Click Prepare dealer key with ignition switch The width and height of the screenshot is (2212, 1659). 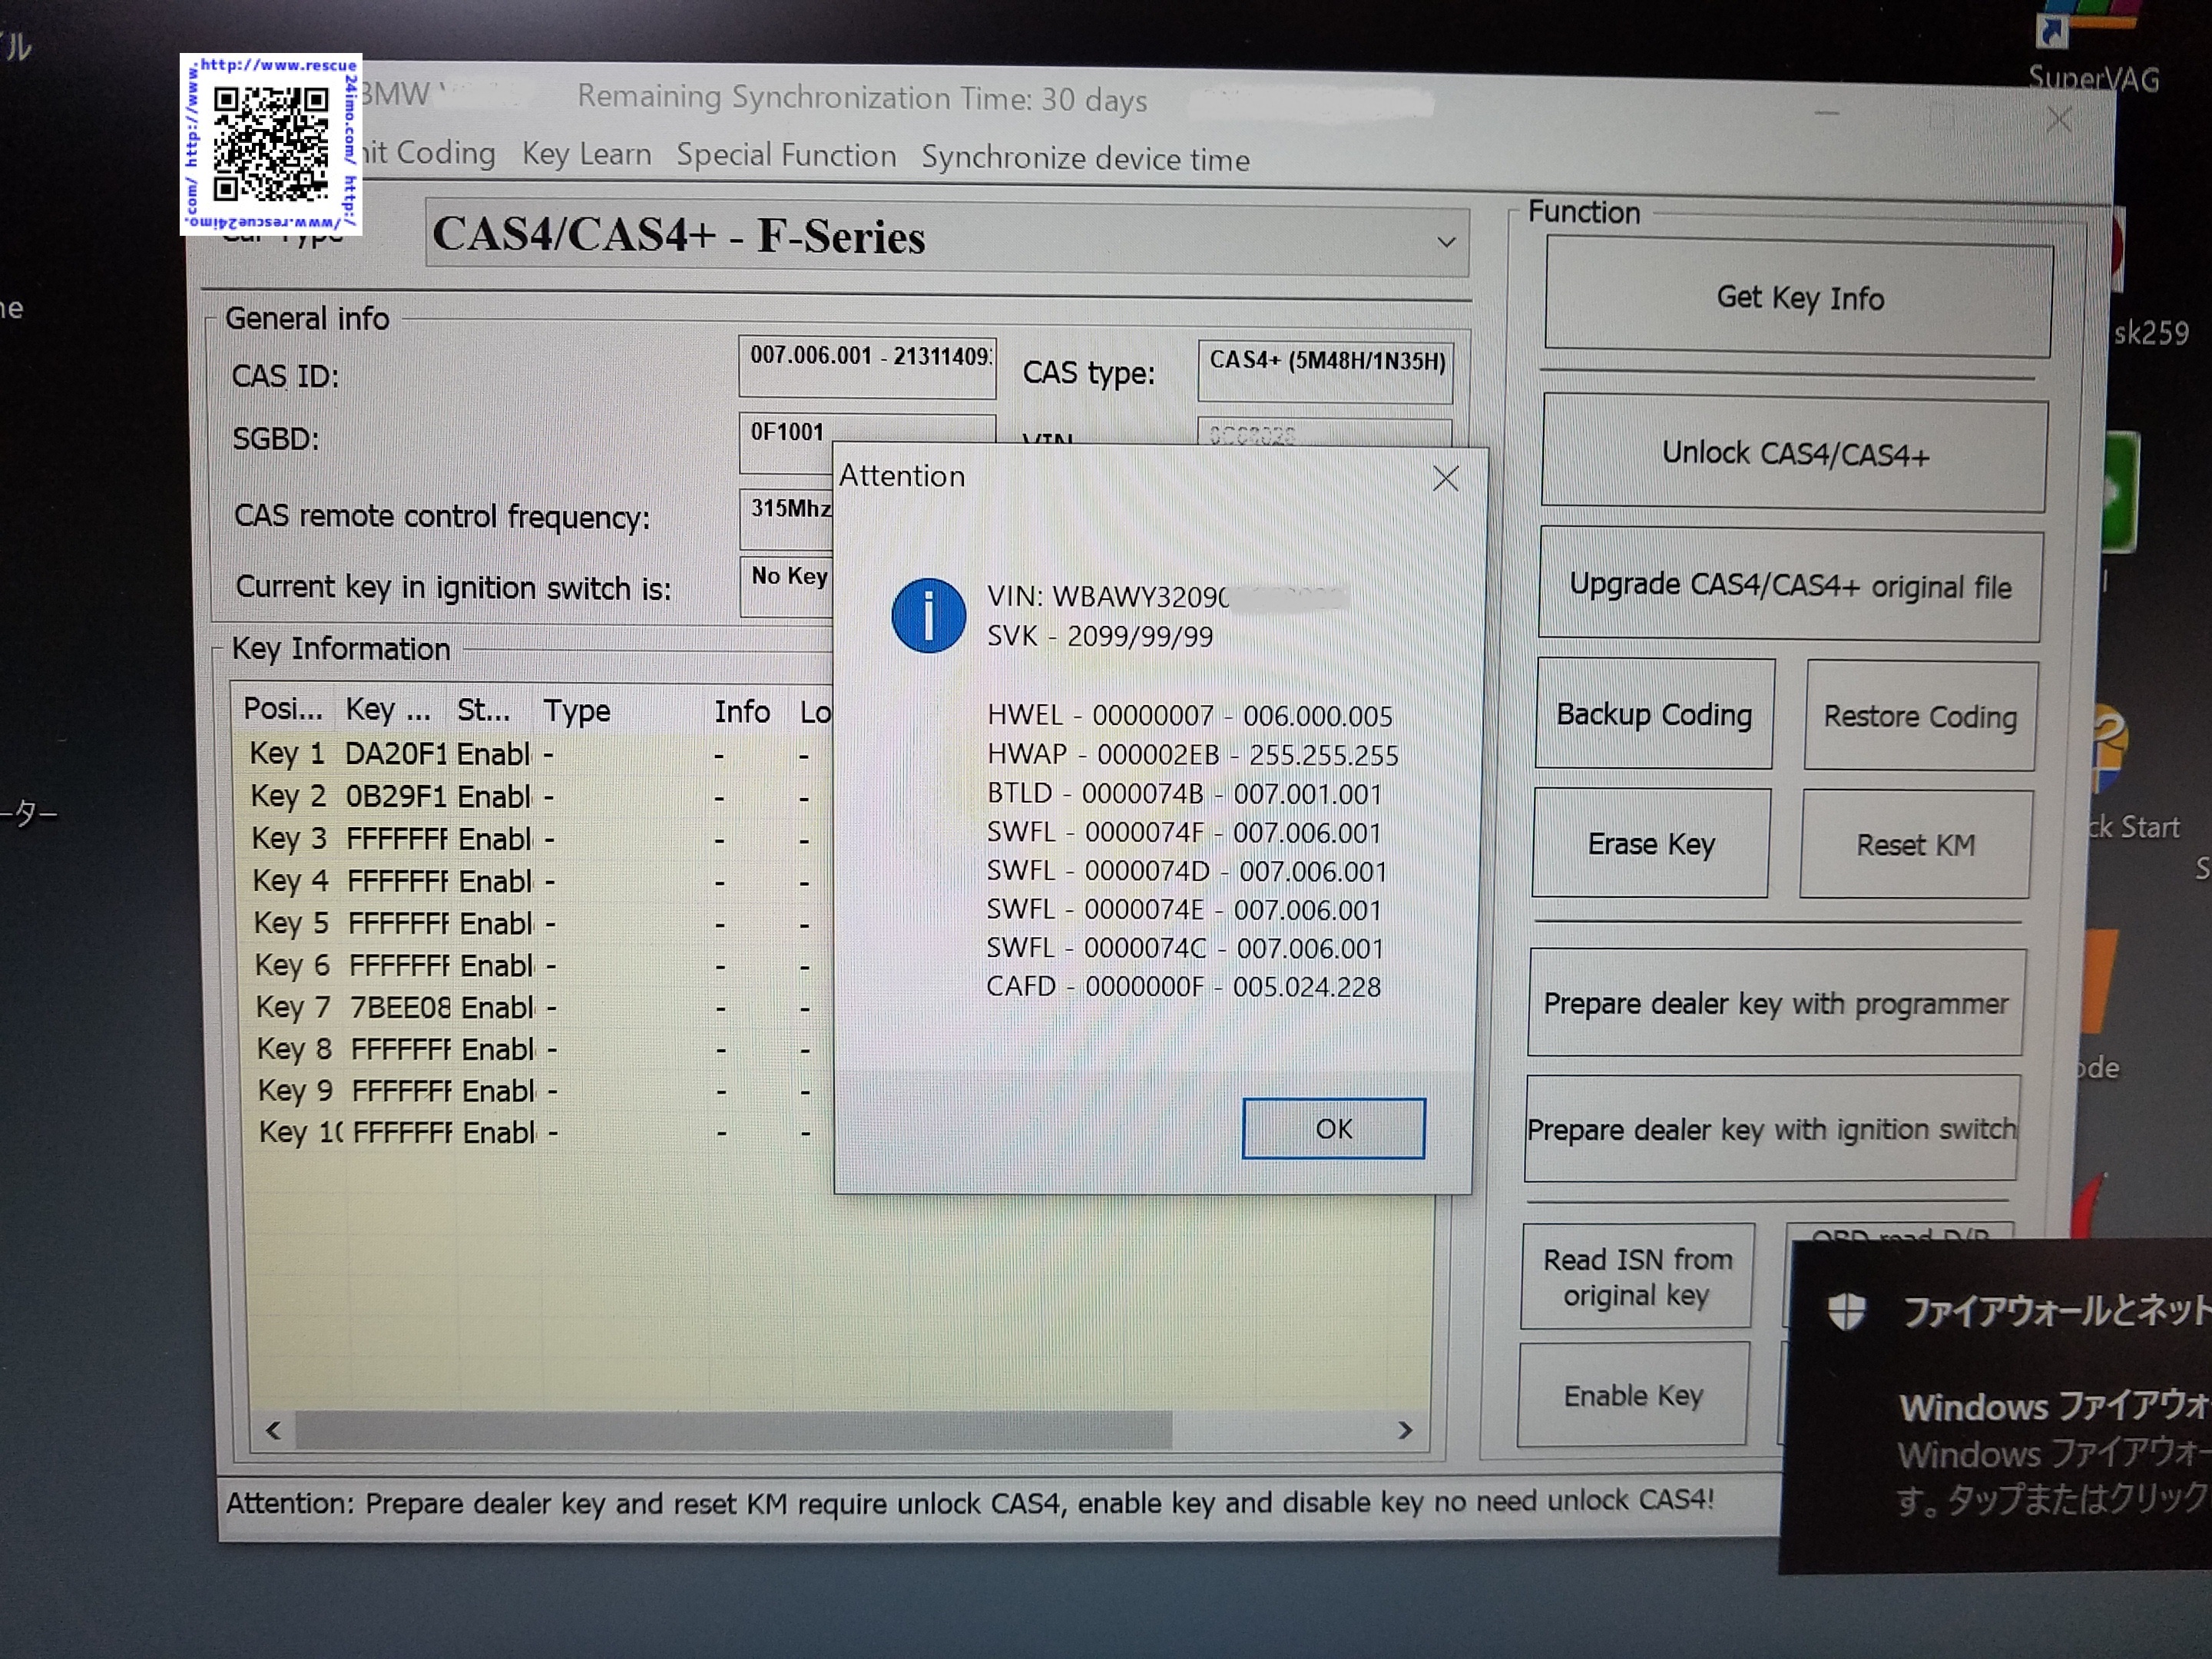tap(1772, 1129)
